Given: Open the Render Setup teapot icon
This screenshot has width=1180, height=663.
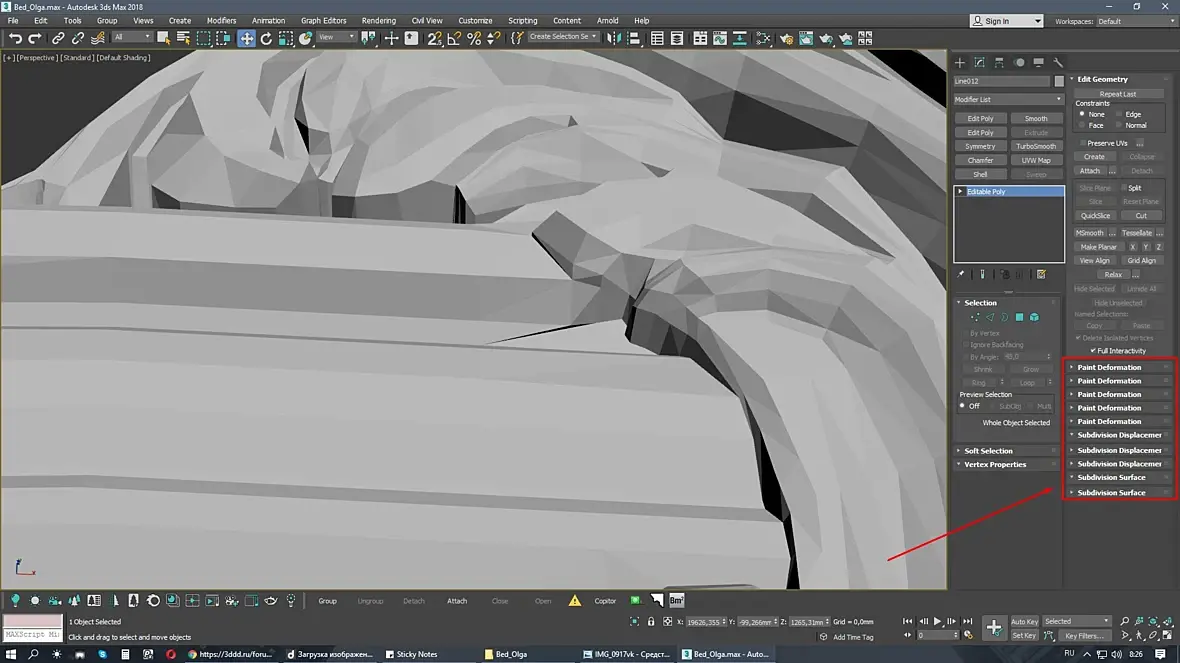Looking at the screenshot, I should 785,38.
